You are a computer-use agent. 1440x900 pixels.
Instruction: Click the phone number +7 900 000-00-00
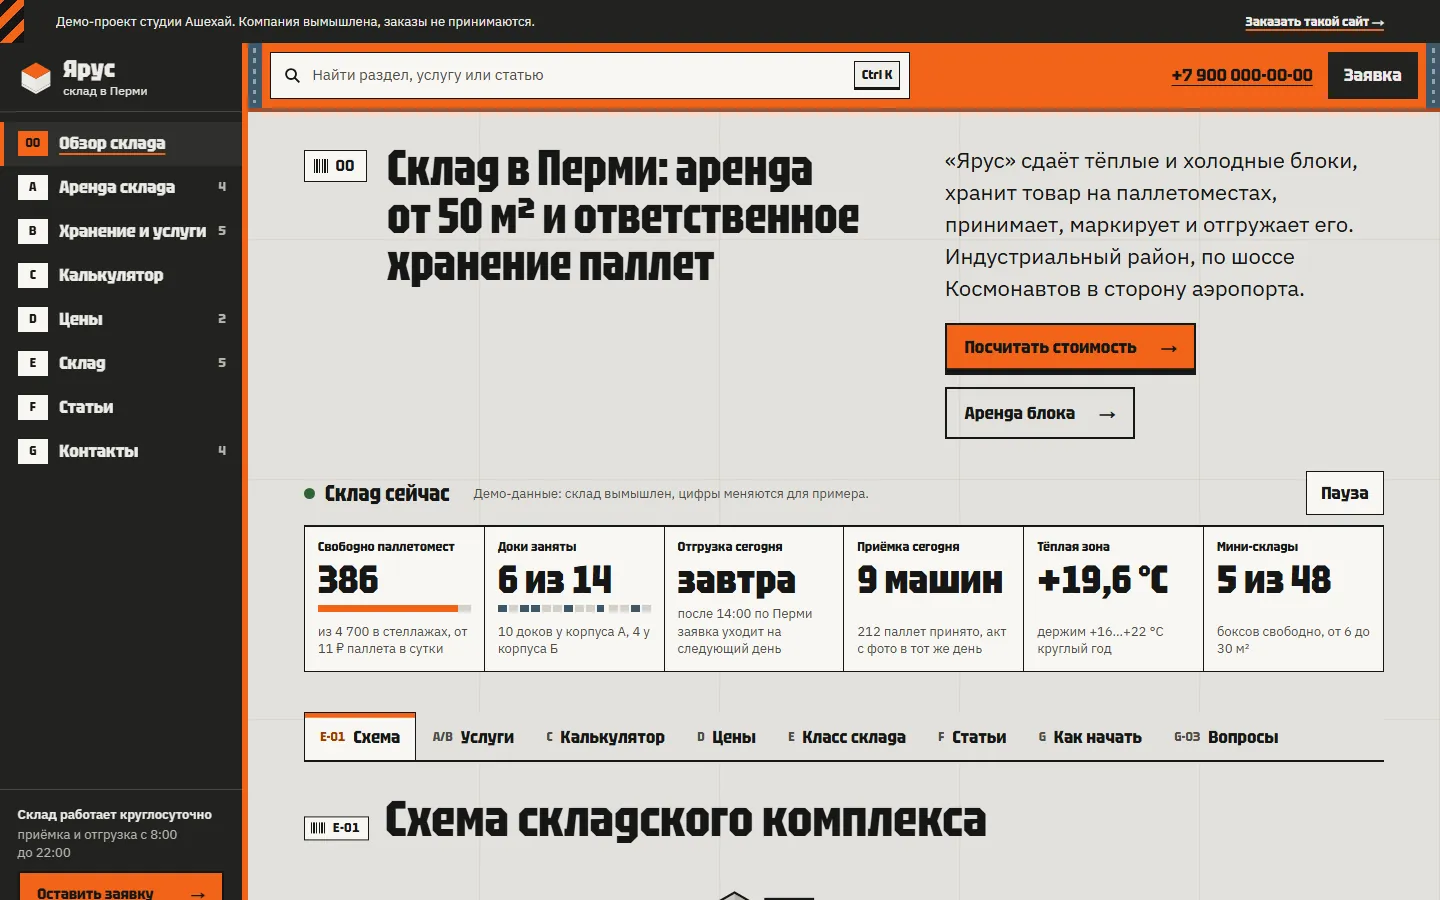pyautogui.click(x=1242, y=75)
